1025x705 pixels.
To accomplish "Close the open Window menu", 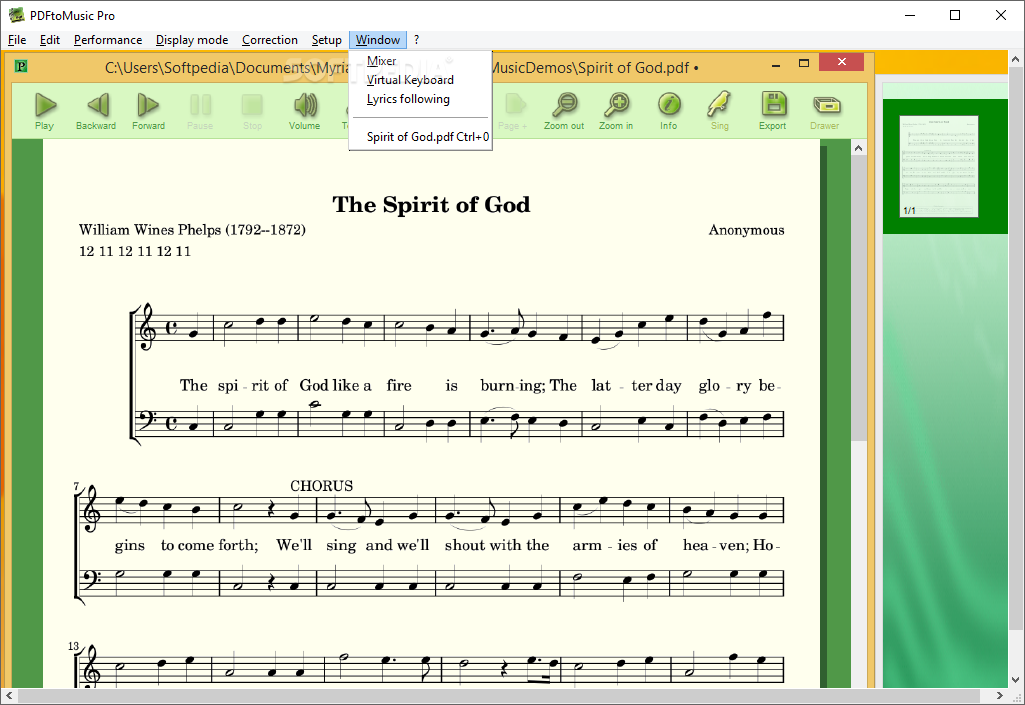I will [x=378, y=40].
